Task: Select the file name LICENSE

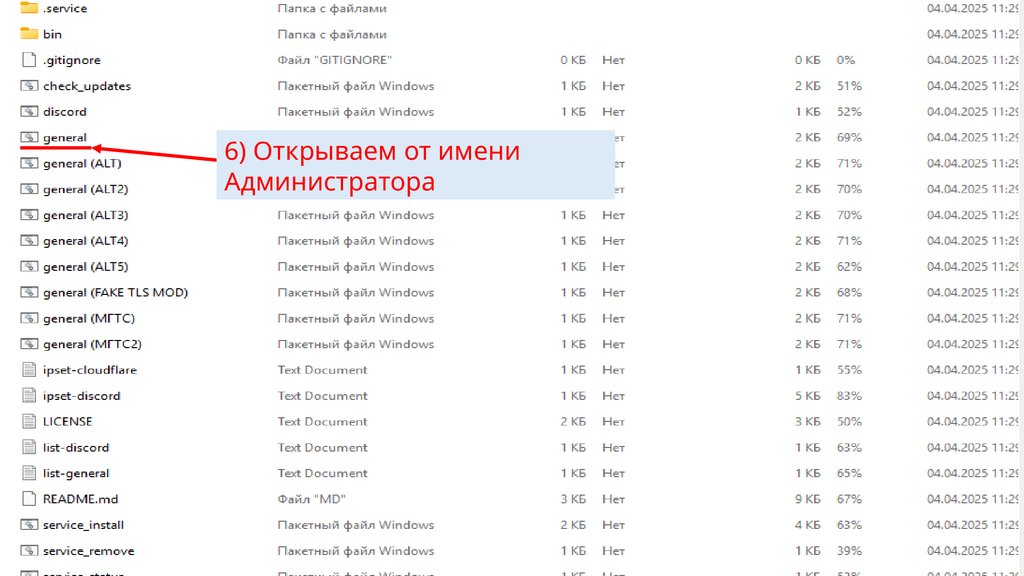Action: tap(67, 421)
